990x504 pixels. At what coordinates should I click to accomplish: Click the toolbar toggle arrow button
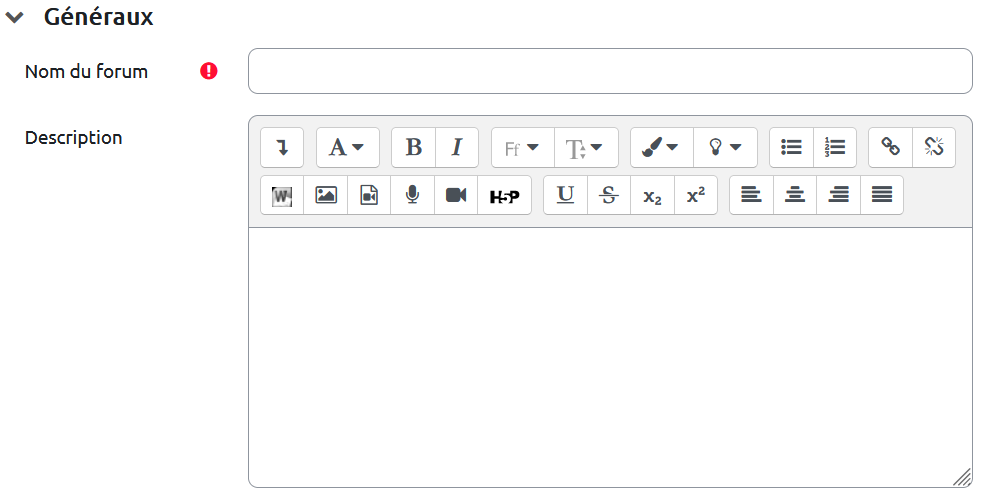pos(282,147)
